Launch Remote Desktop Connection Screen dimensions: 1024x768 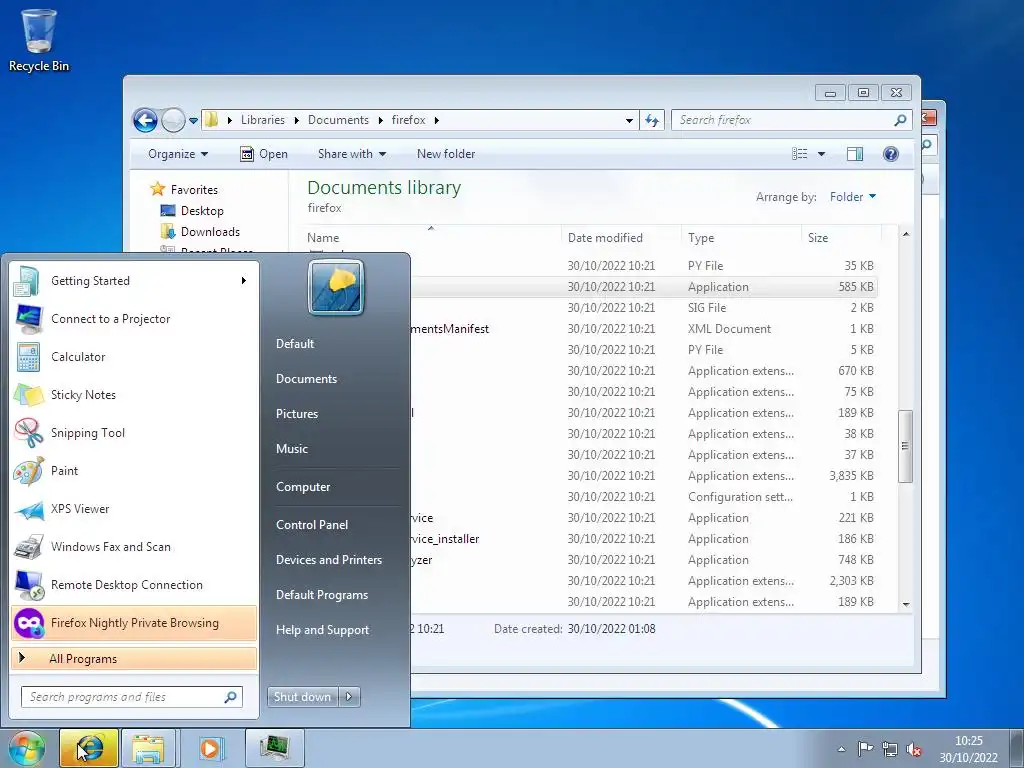[x=133, y=584]
